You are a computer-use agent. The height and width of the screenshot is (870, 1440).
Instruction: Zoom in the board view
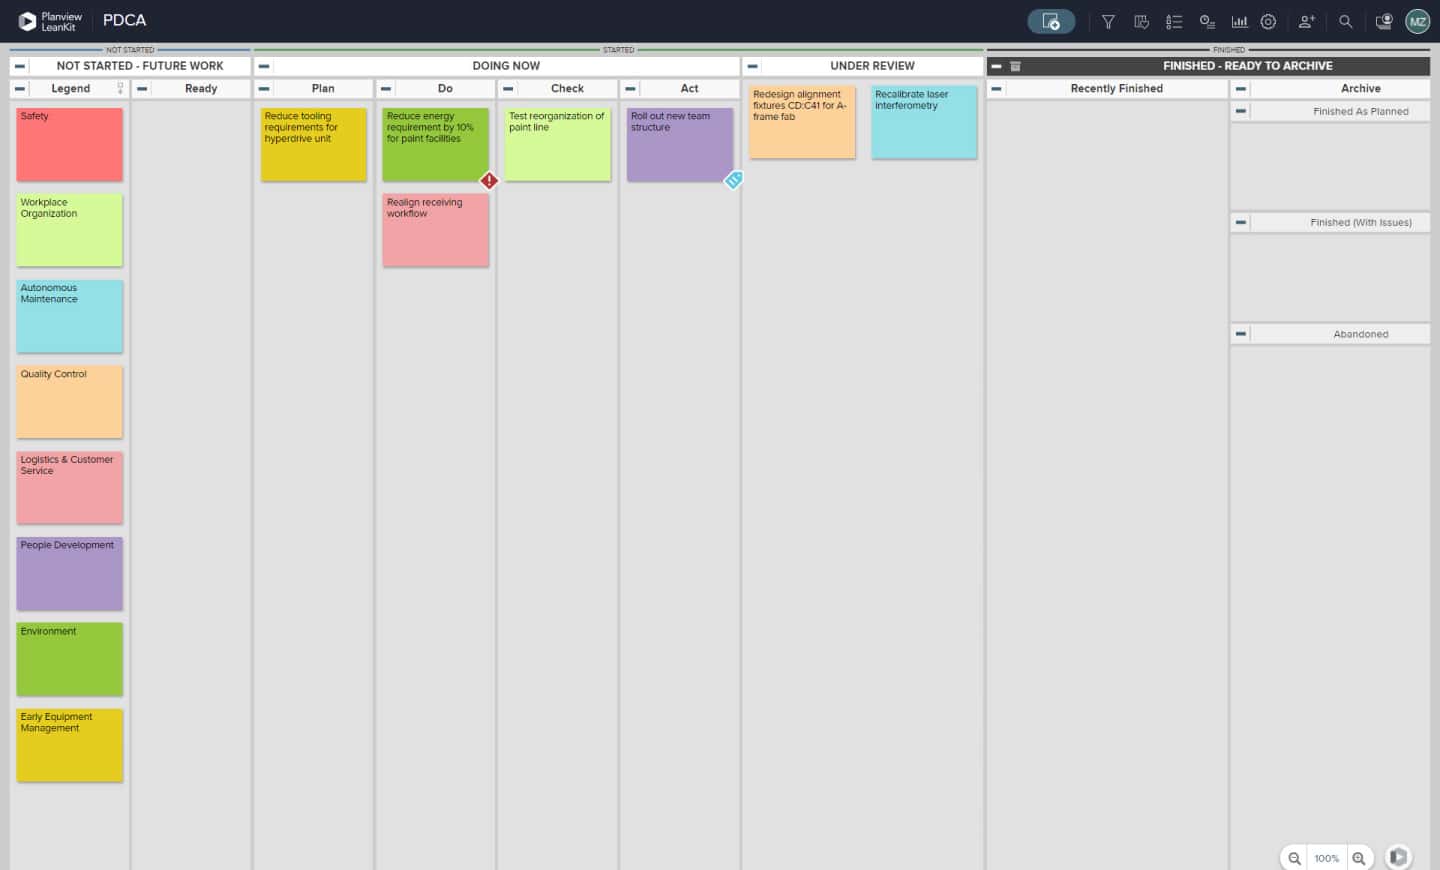1358,858
